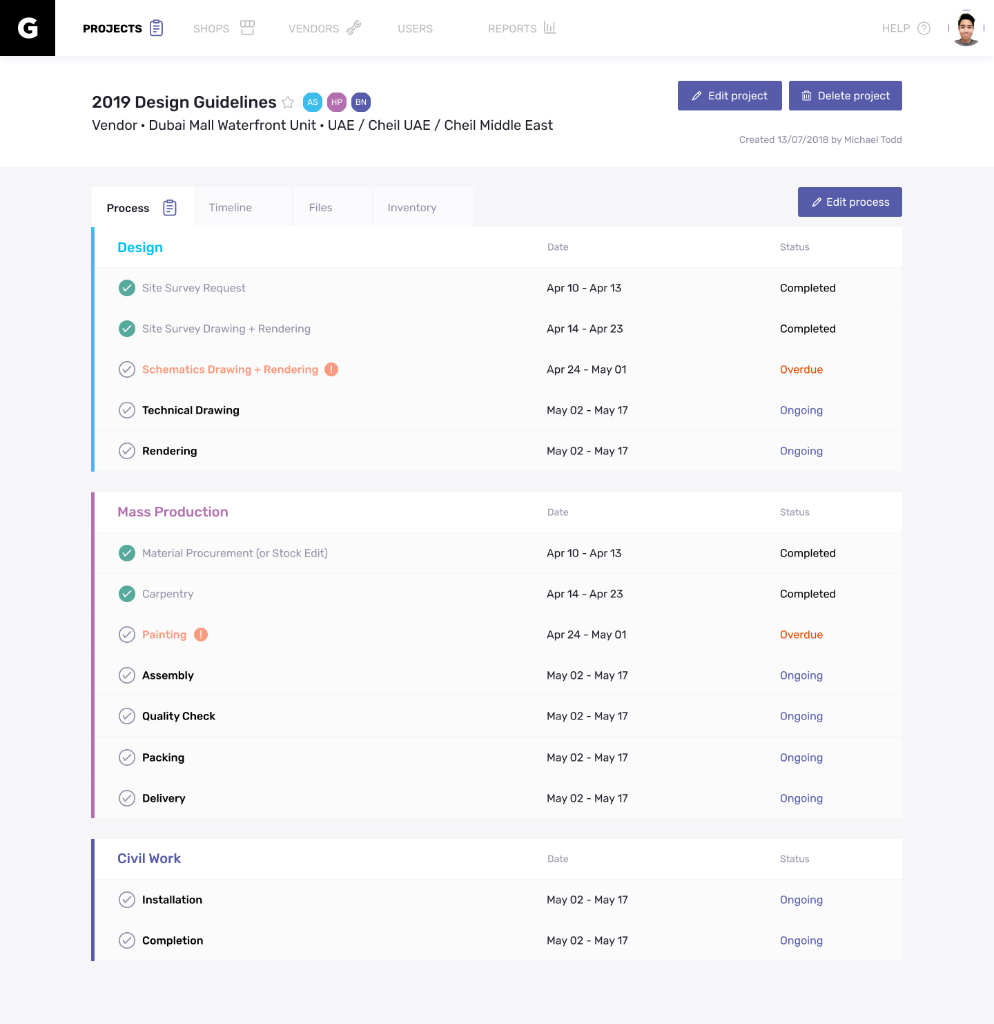The height and width of the screenshot is (1024, 994).
Task: Open the Users menu
Action: tap(415, 28)
